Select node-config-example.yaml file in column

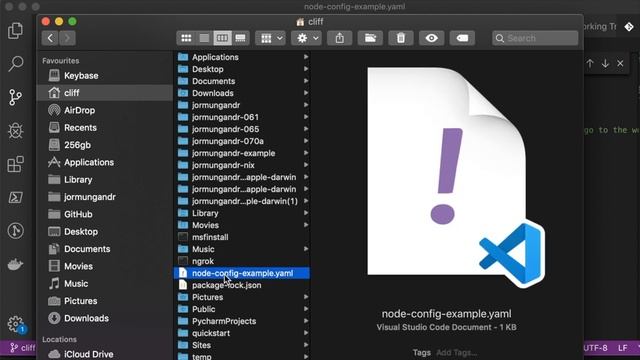[242, 273]
